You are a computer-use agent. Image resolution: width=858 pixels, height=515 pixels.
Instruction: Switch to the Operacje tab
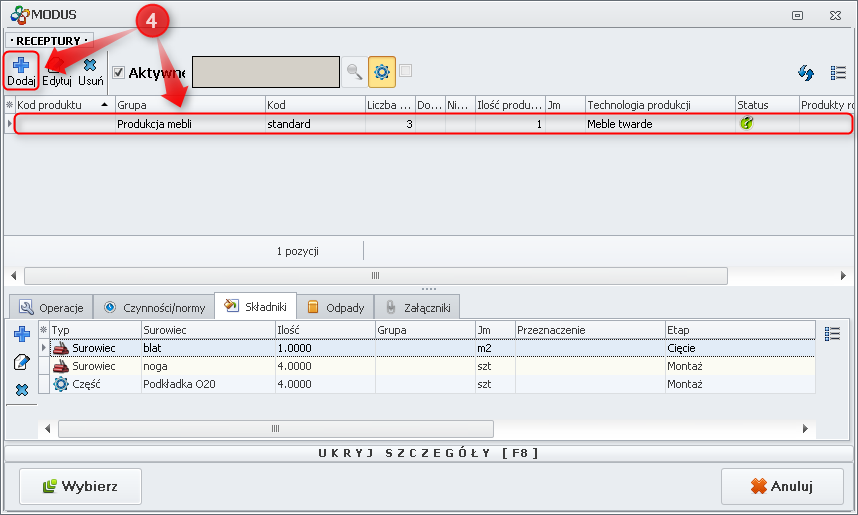click(50, 307)
